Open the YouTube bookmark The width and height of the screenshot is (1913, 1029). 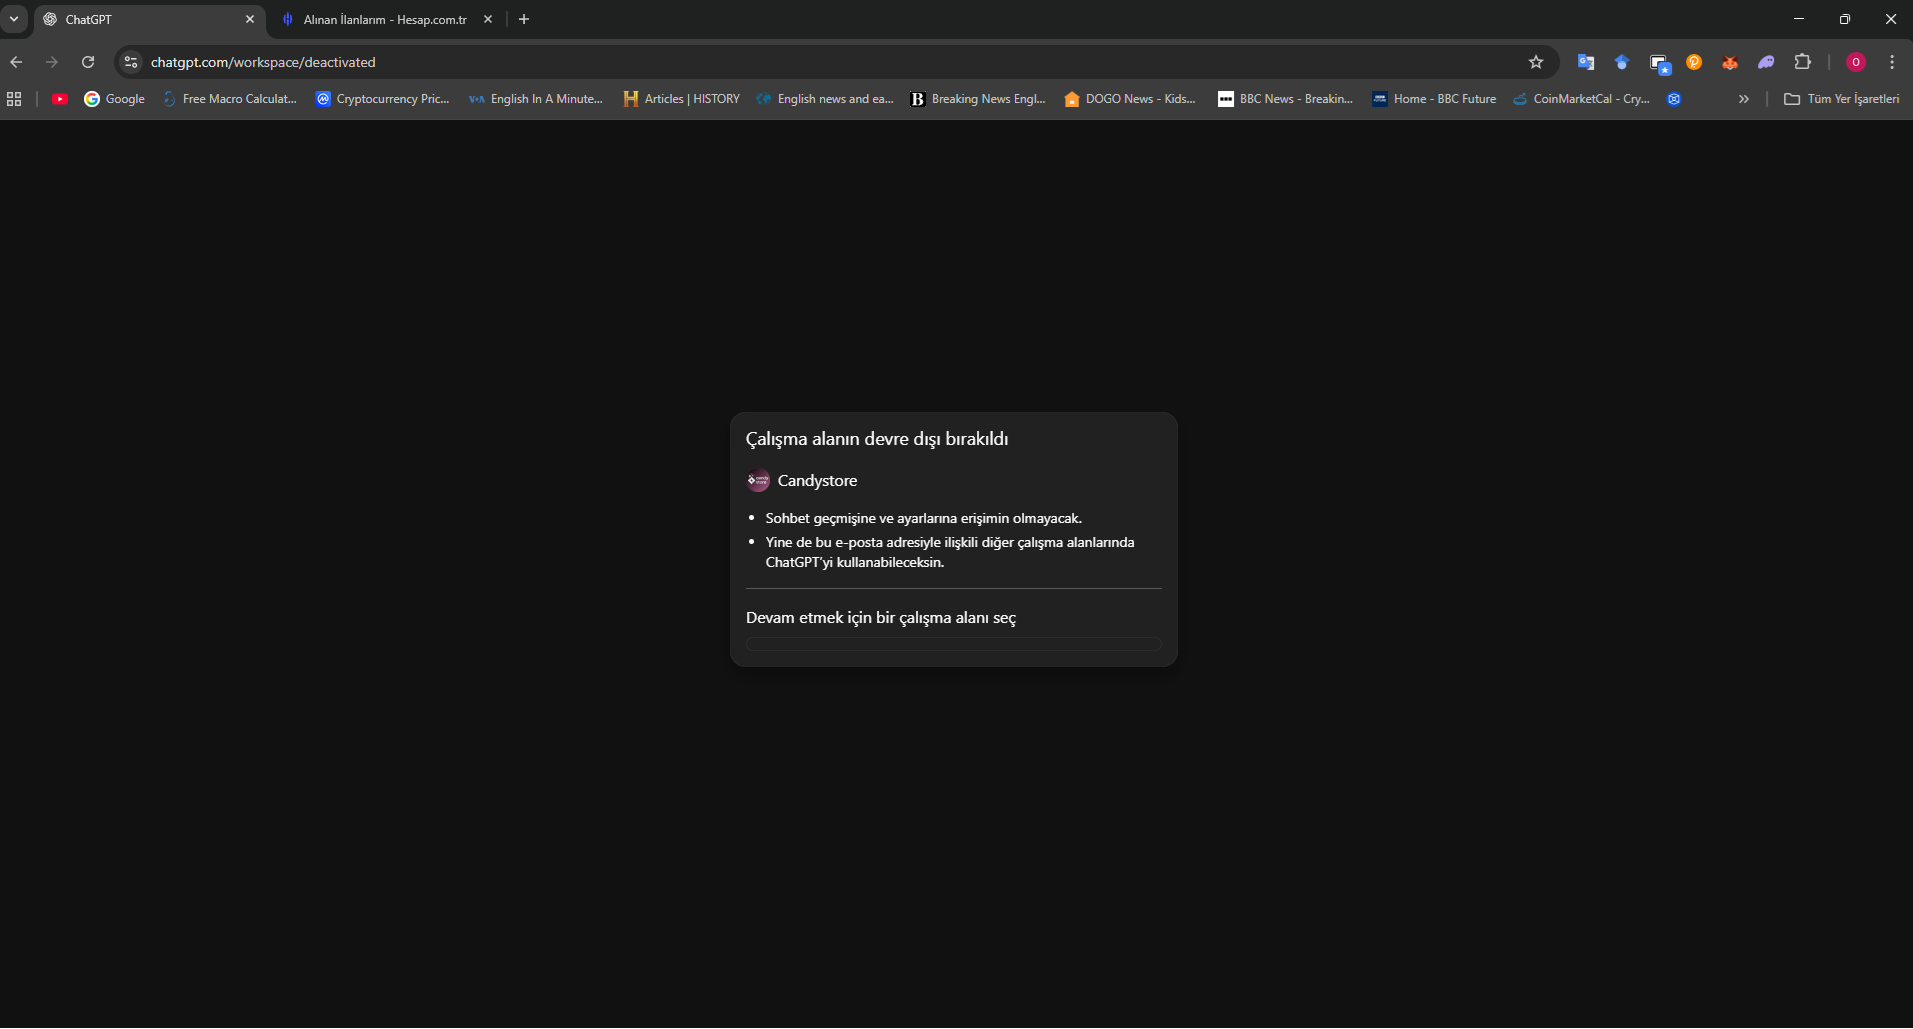click(60, 99)
